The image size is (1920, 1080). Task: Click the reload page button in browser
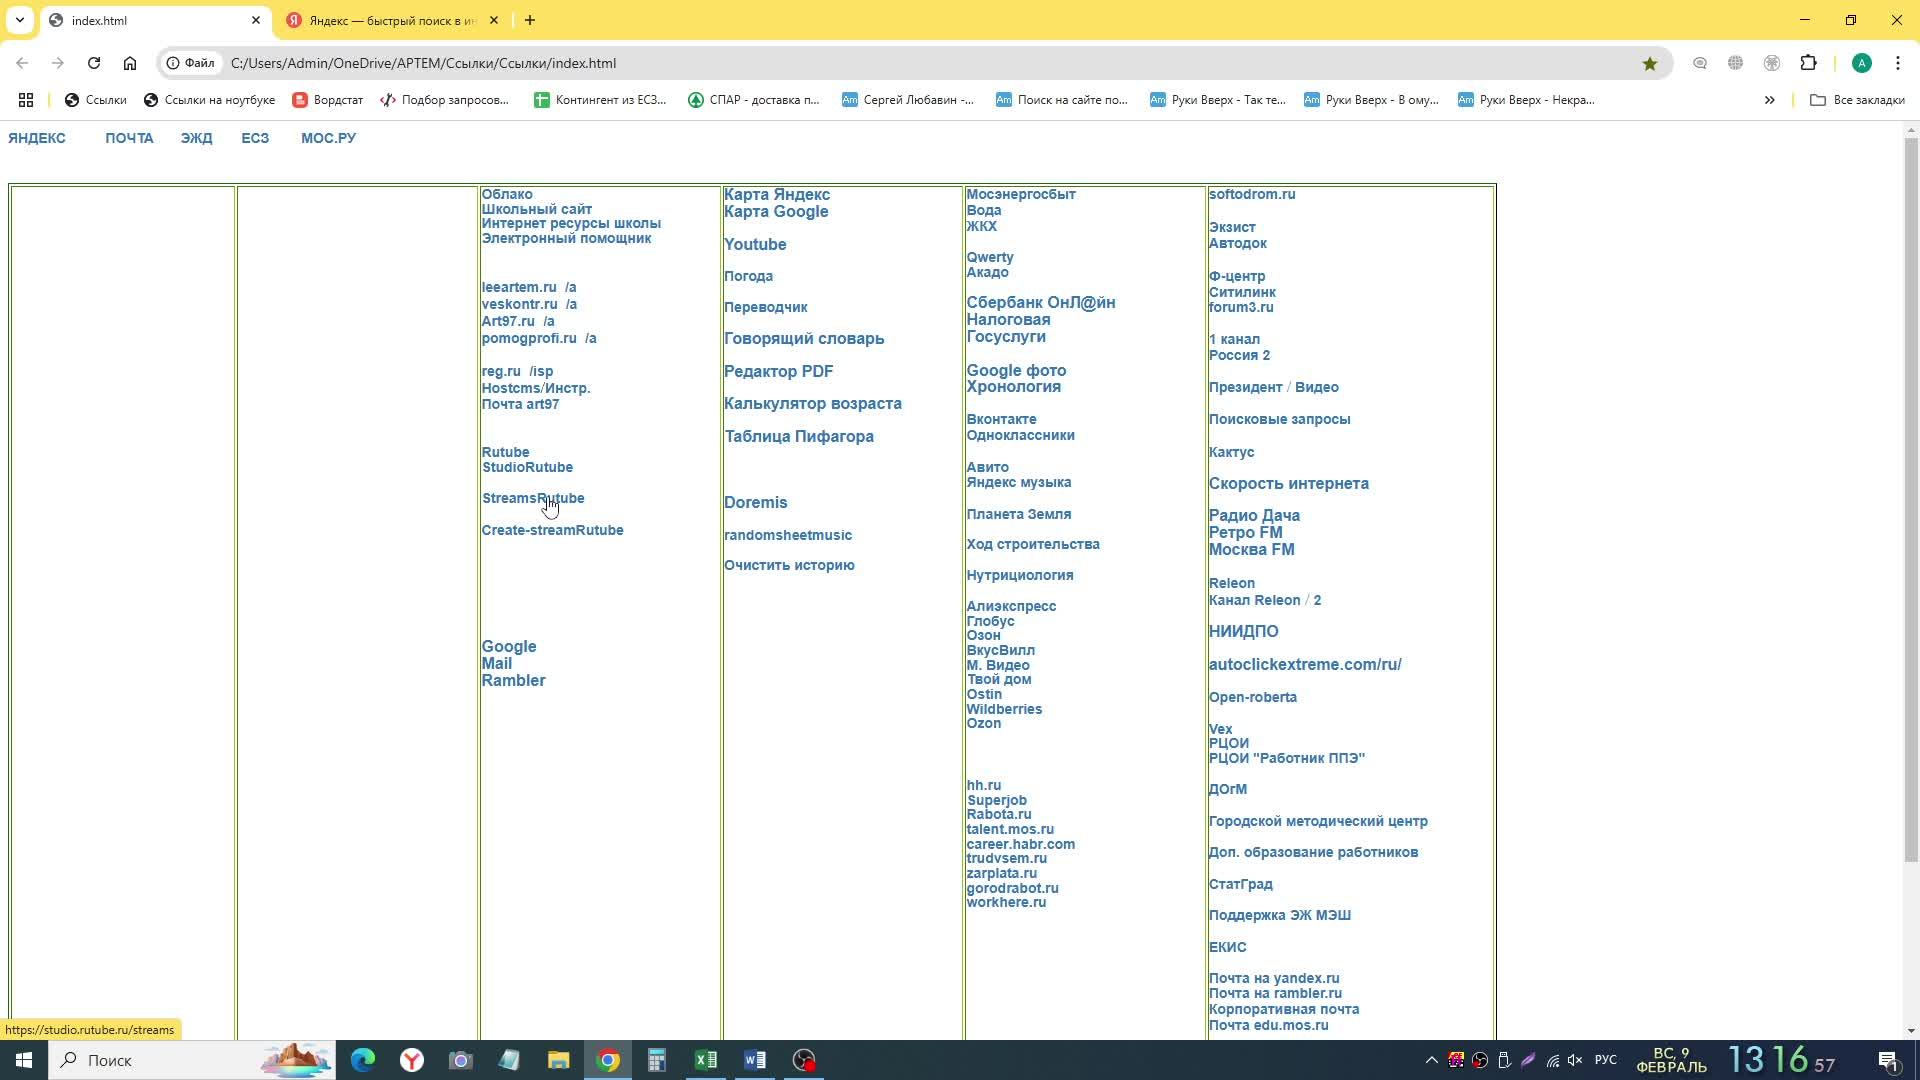(94, 63)
